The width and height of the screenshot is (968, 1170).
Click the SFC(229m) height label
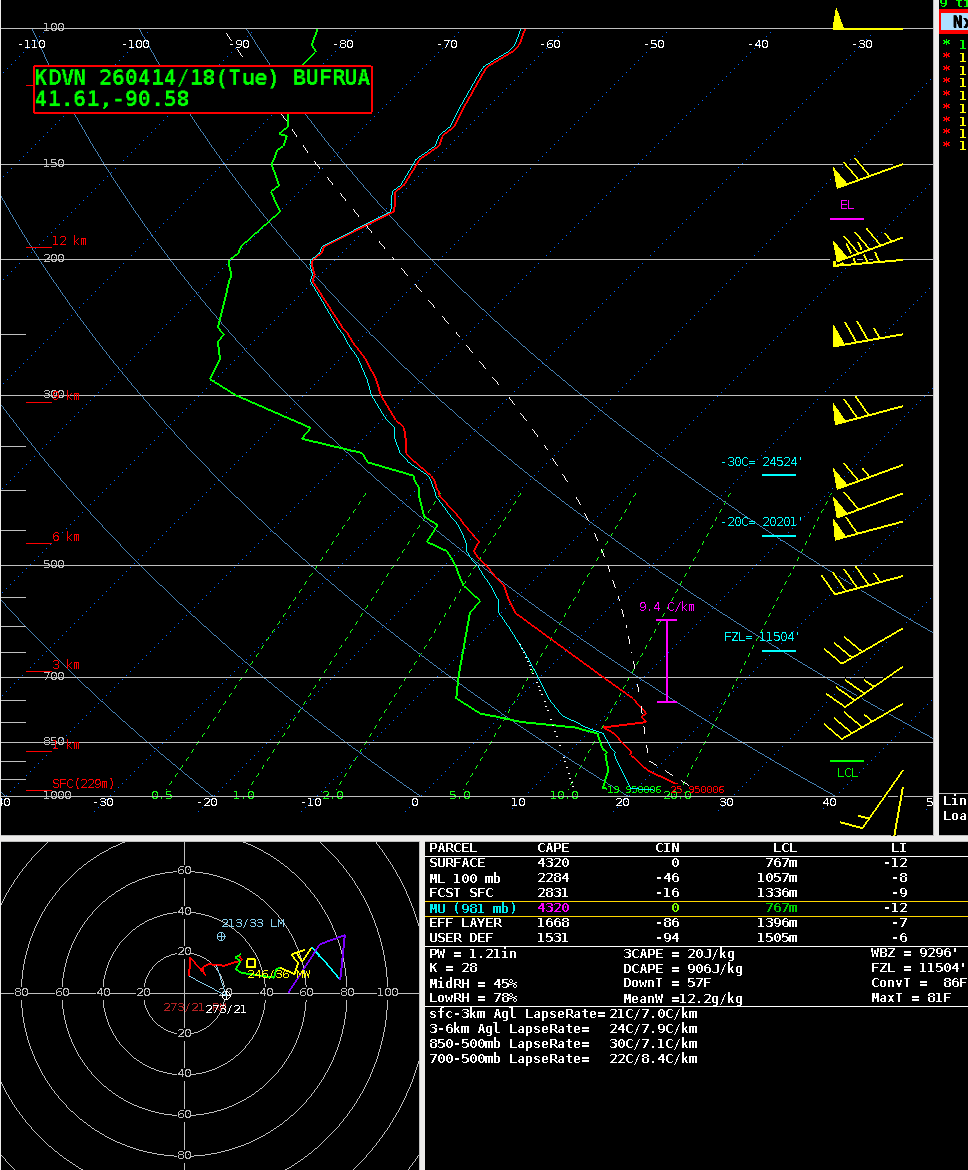click(83, 783)
